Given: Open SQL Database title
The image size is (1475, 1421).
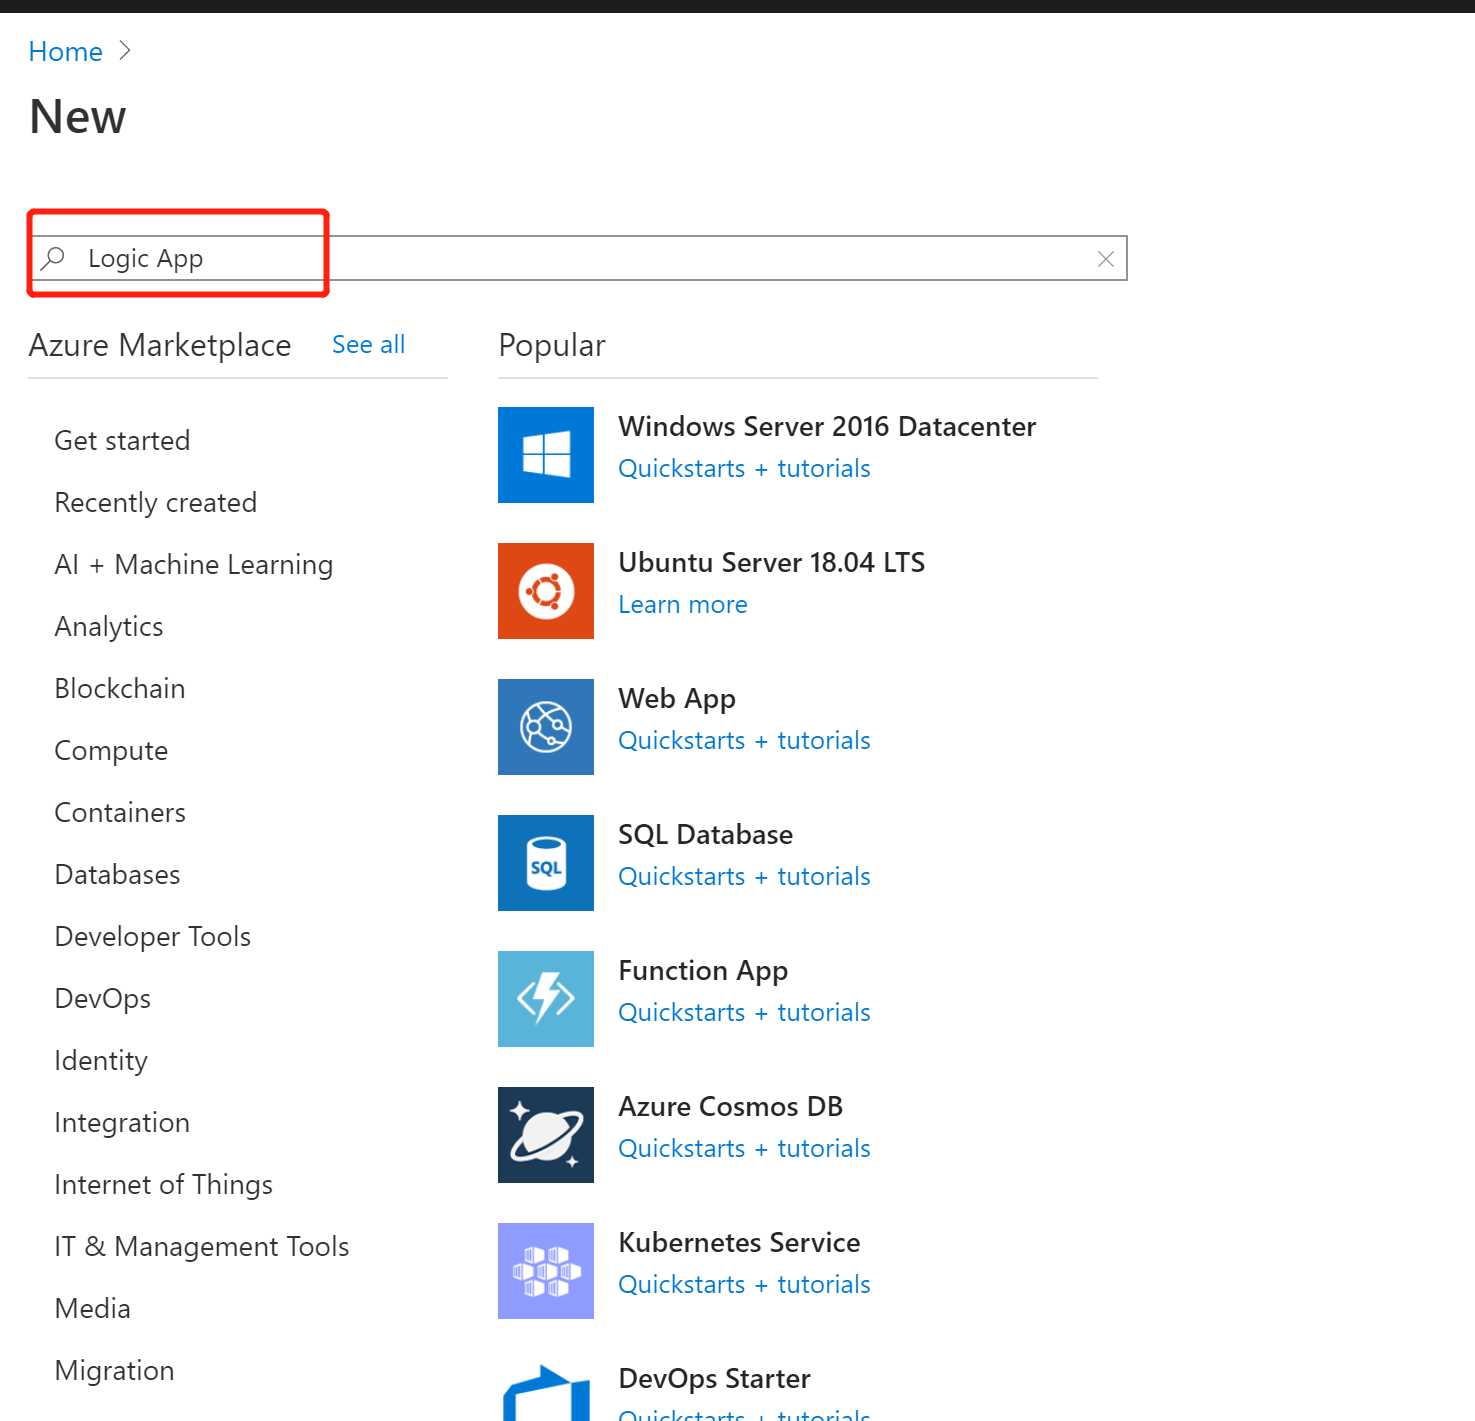Looking at the screenshot, I should (706, 835).
